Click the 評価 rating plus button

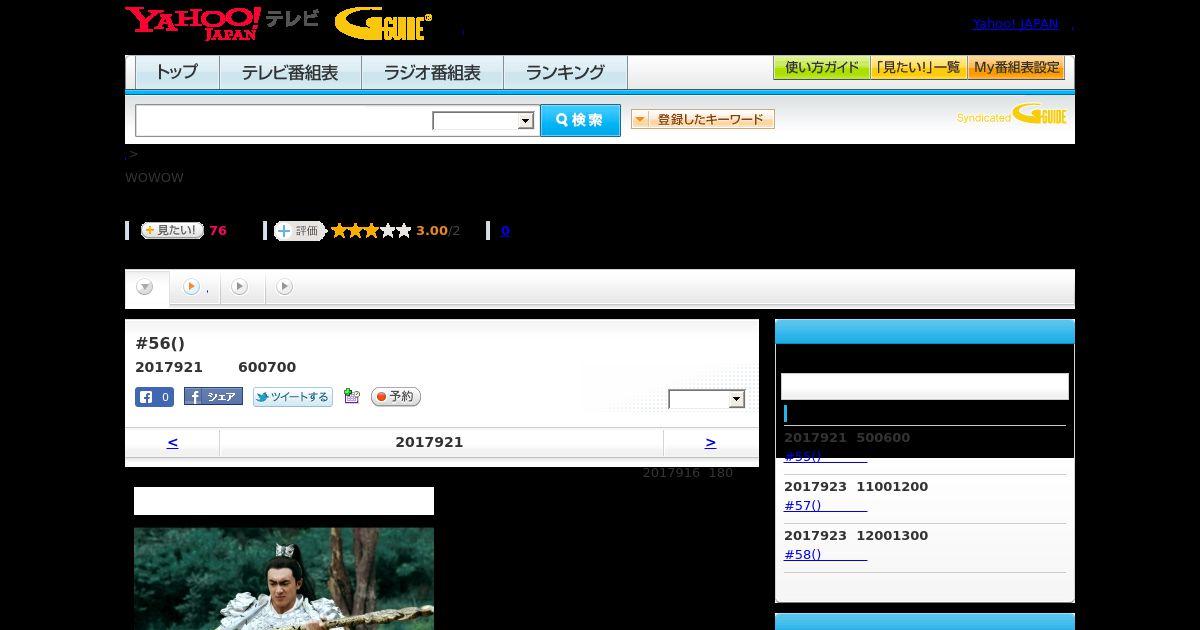[300, 231]
